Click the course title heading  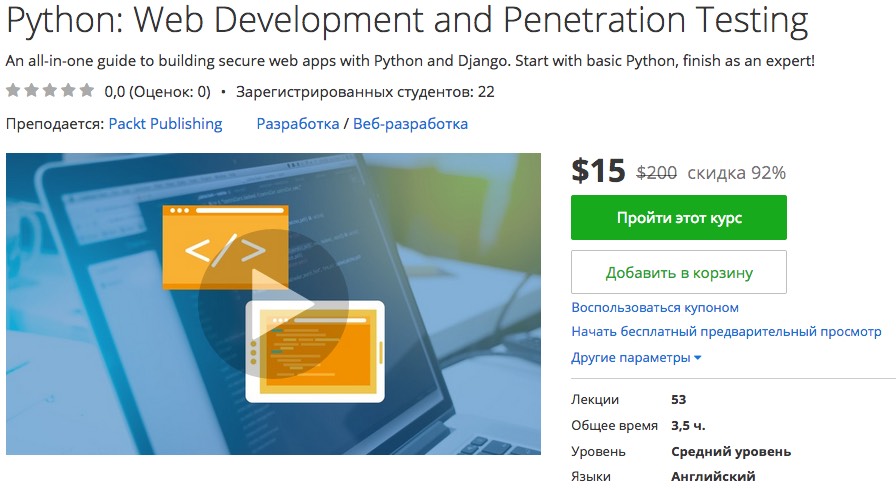click(x=407, y=20)
